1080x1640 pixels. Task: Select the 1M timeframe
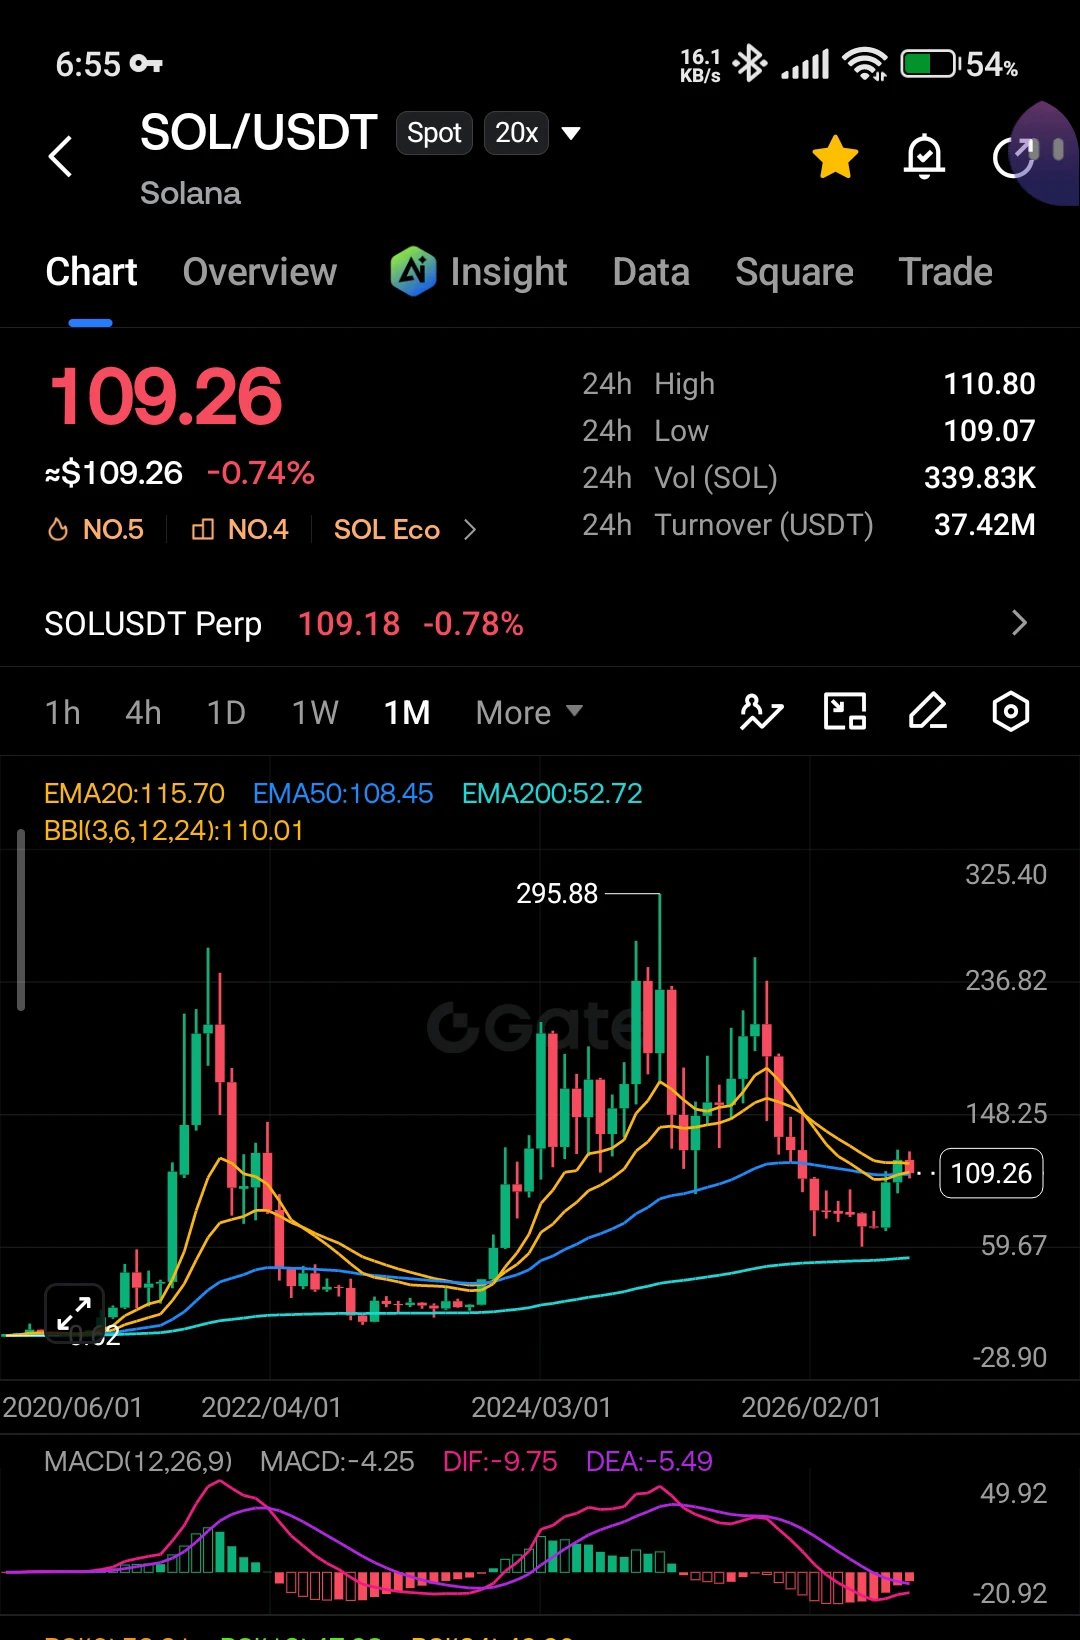pos(407,712)
